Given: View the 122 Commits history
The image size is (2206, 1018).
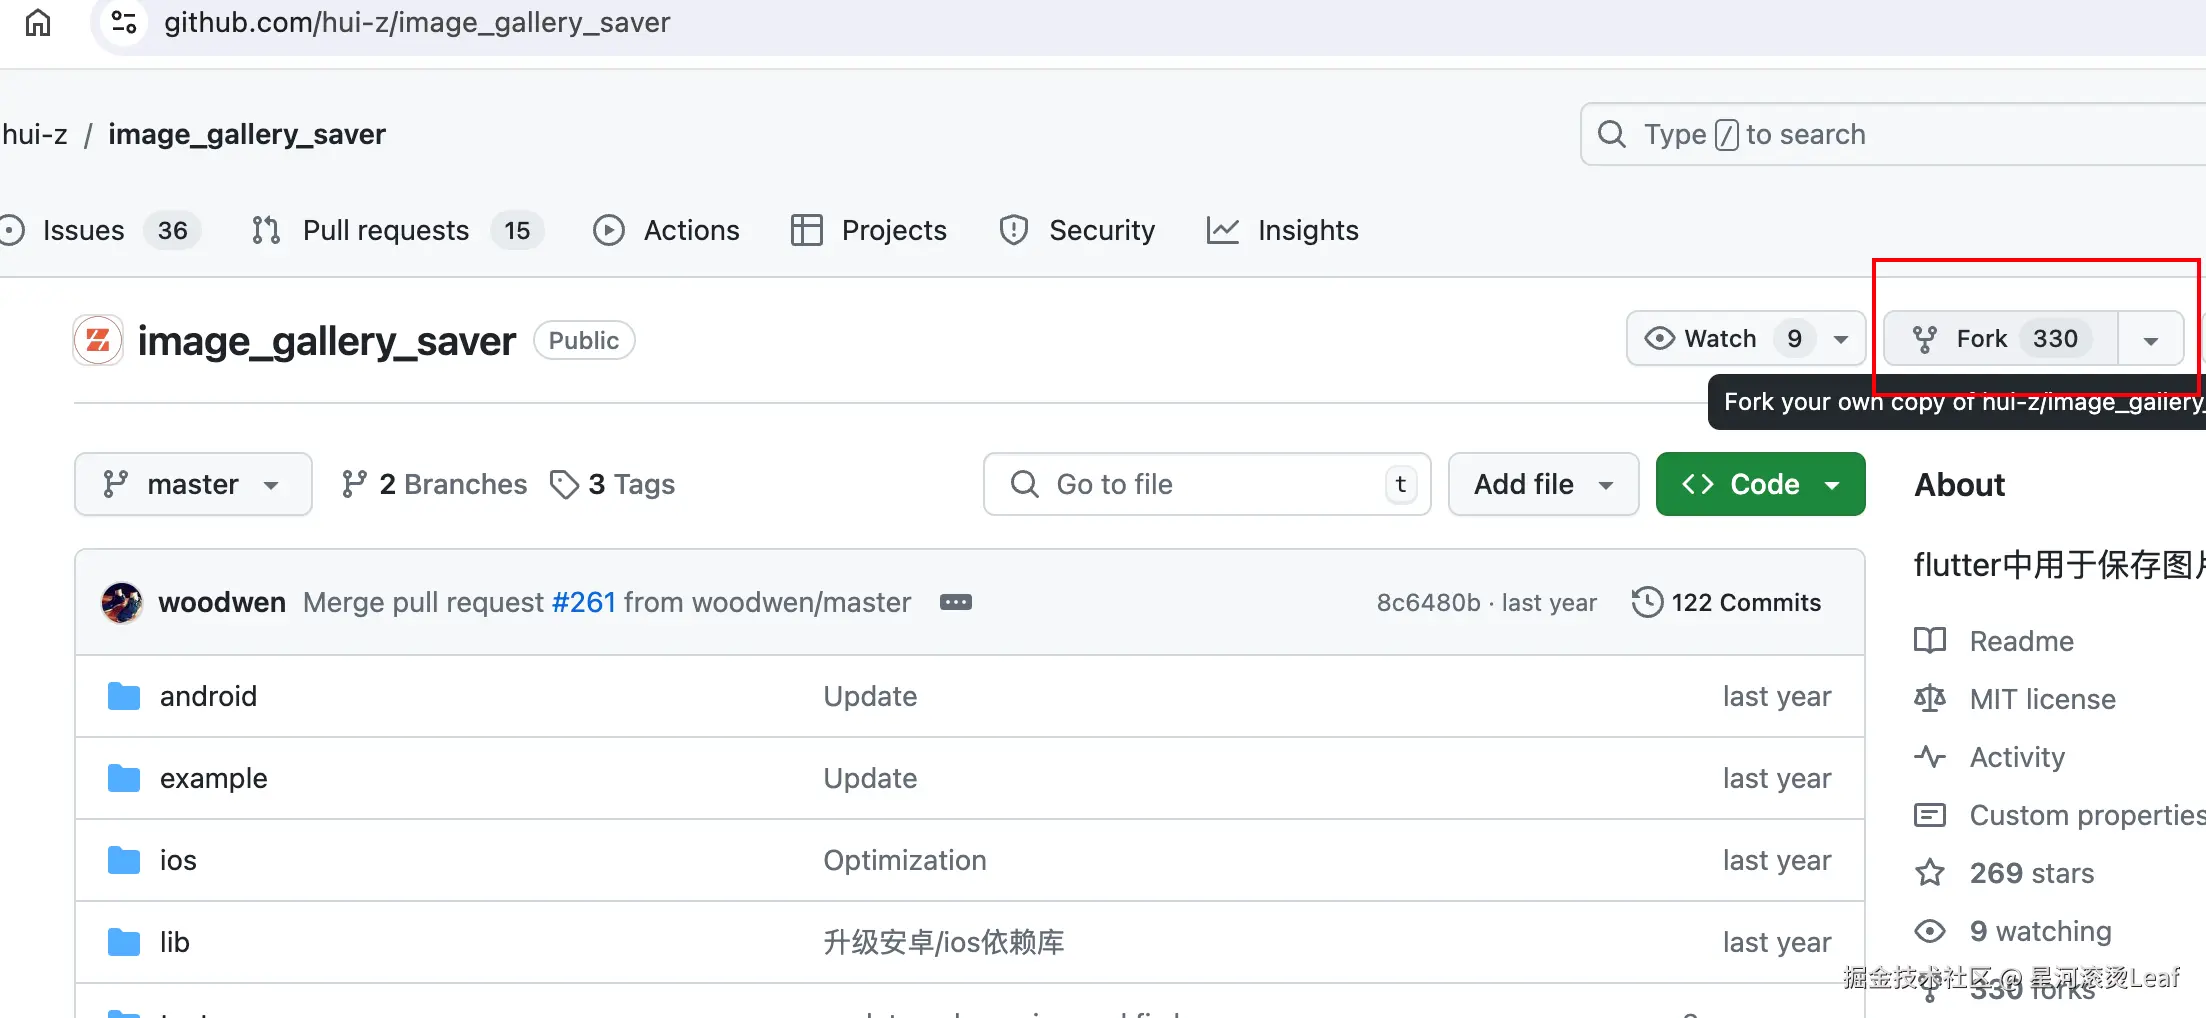Looking at the screenshot, I should [1726, 602].
